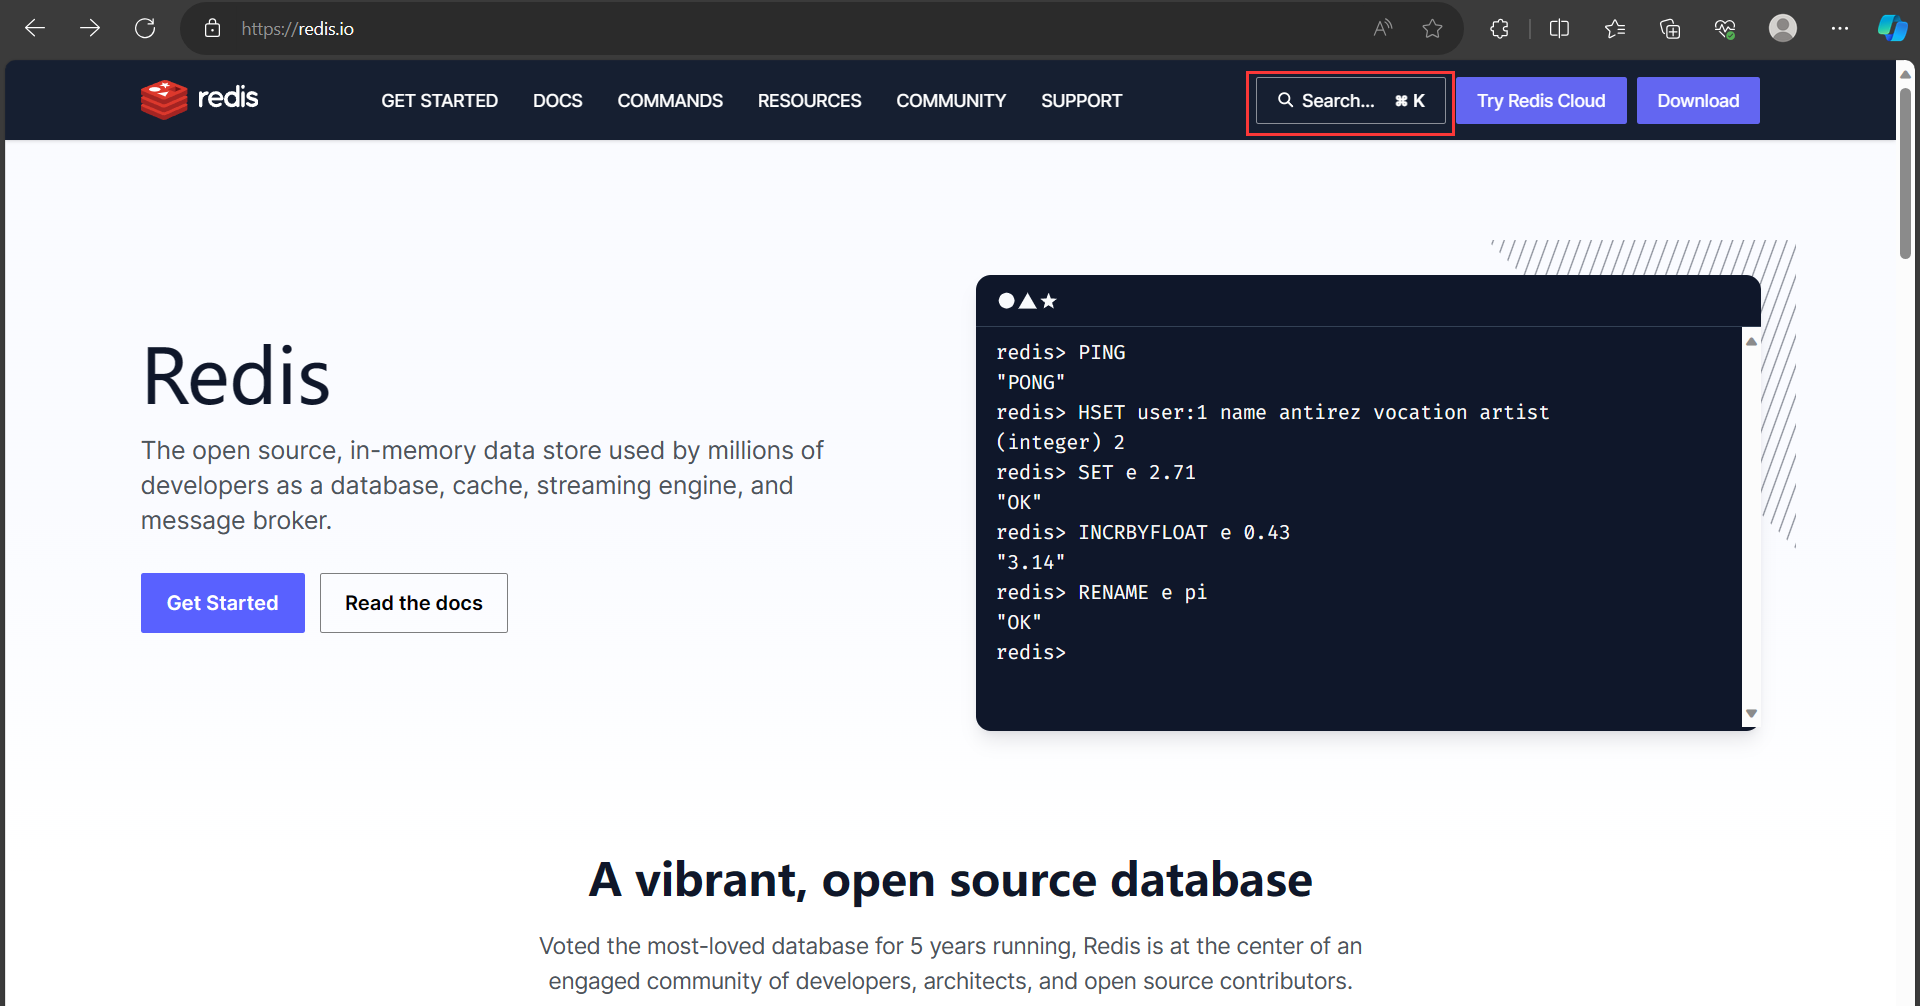
Task: Click terminal line HSET user:1 name antirez
Action: 1273,412
